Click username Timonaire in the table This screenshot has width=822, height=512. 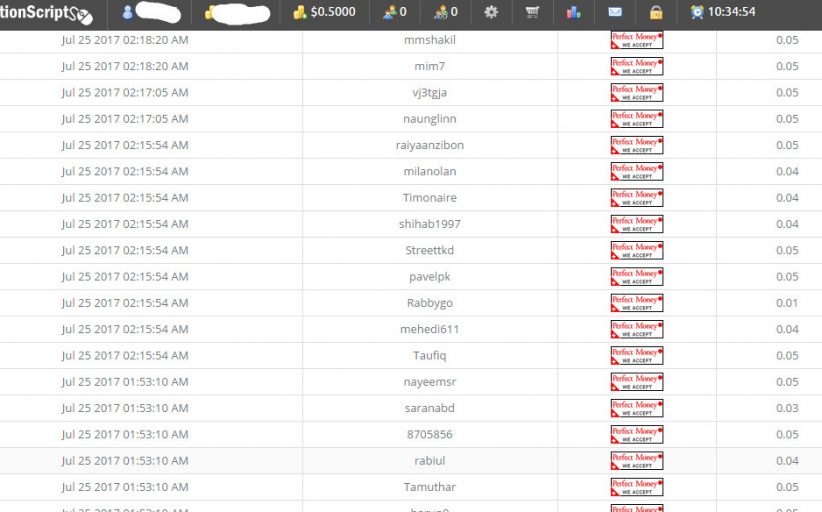pos(429,198)
